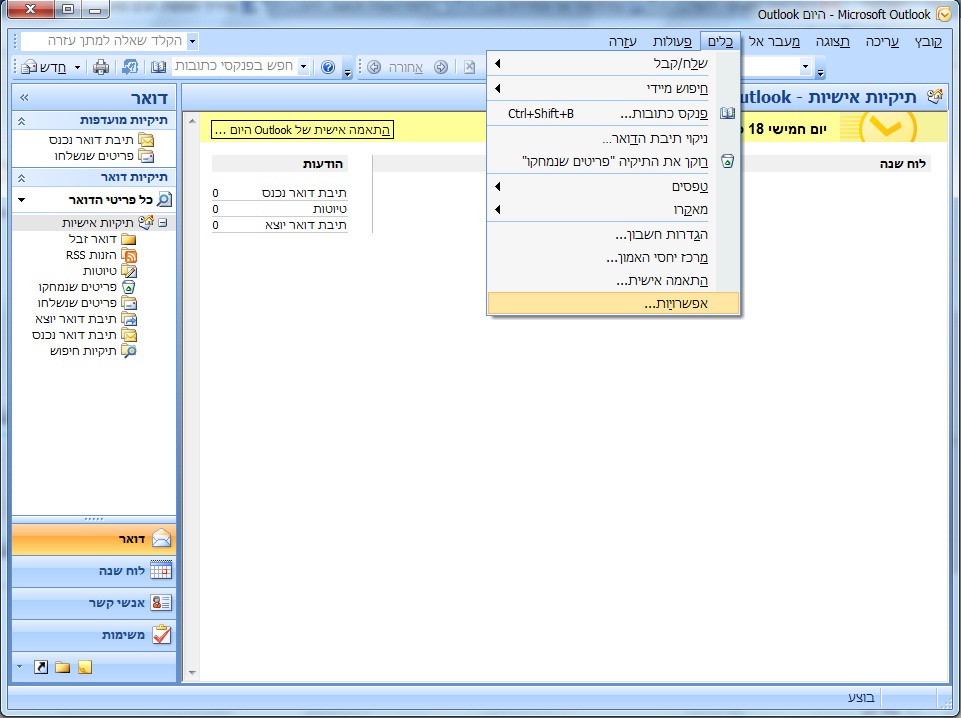
Task: Switch to the דואר (Mail) module button
Action: click(x=94, y=539)
